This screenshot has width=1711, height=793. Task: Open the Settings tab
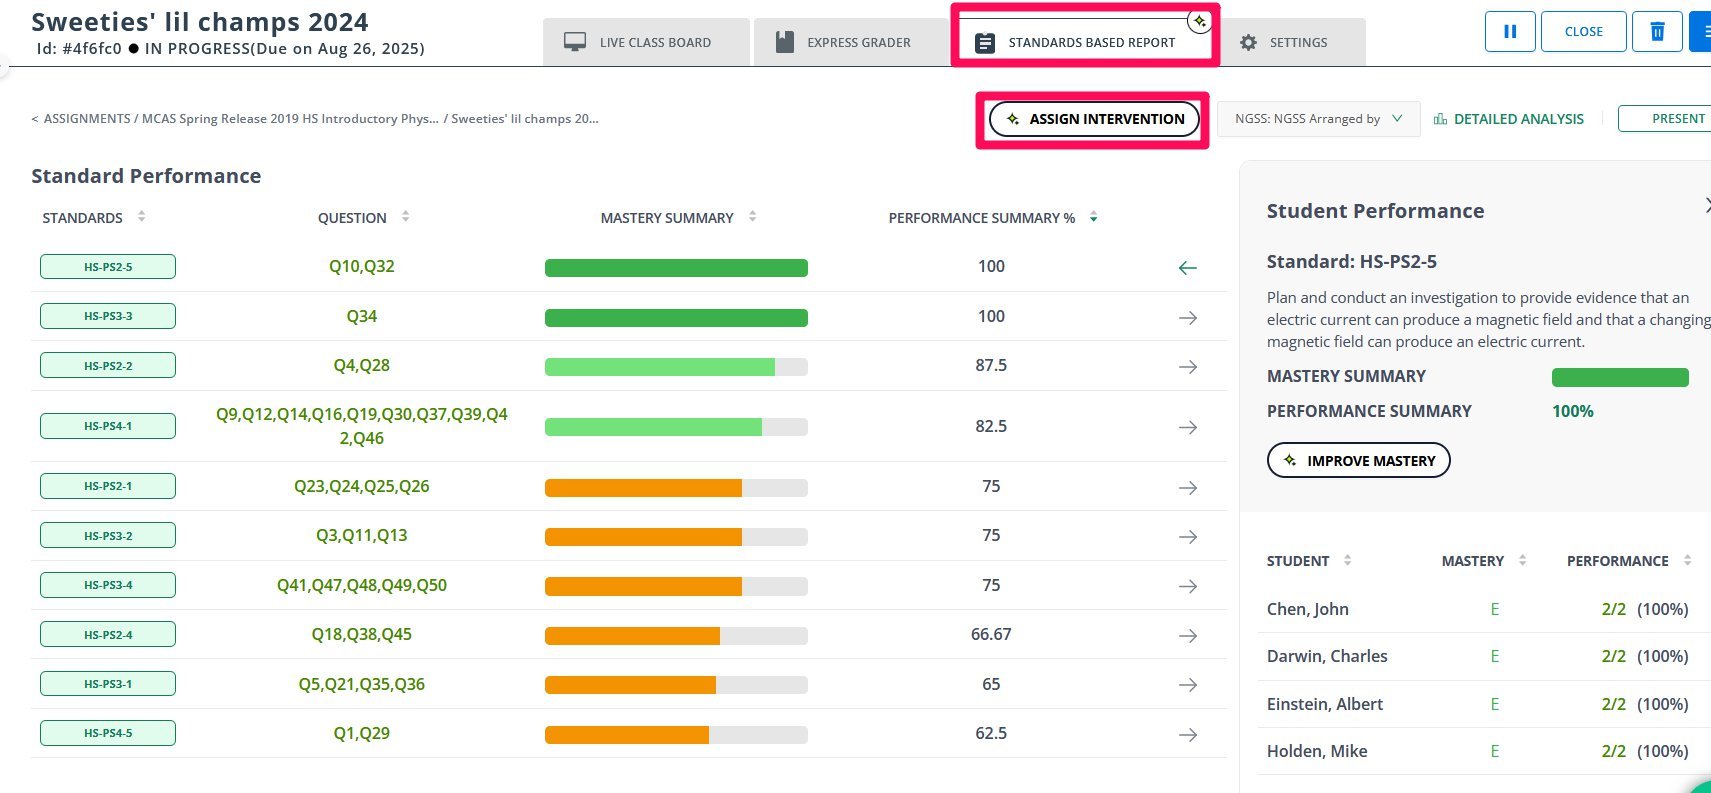1292,42
